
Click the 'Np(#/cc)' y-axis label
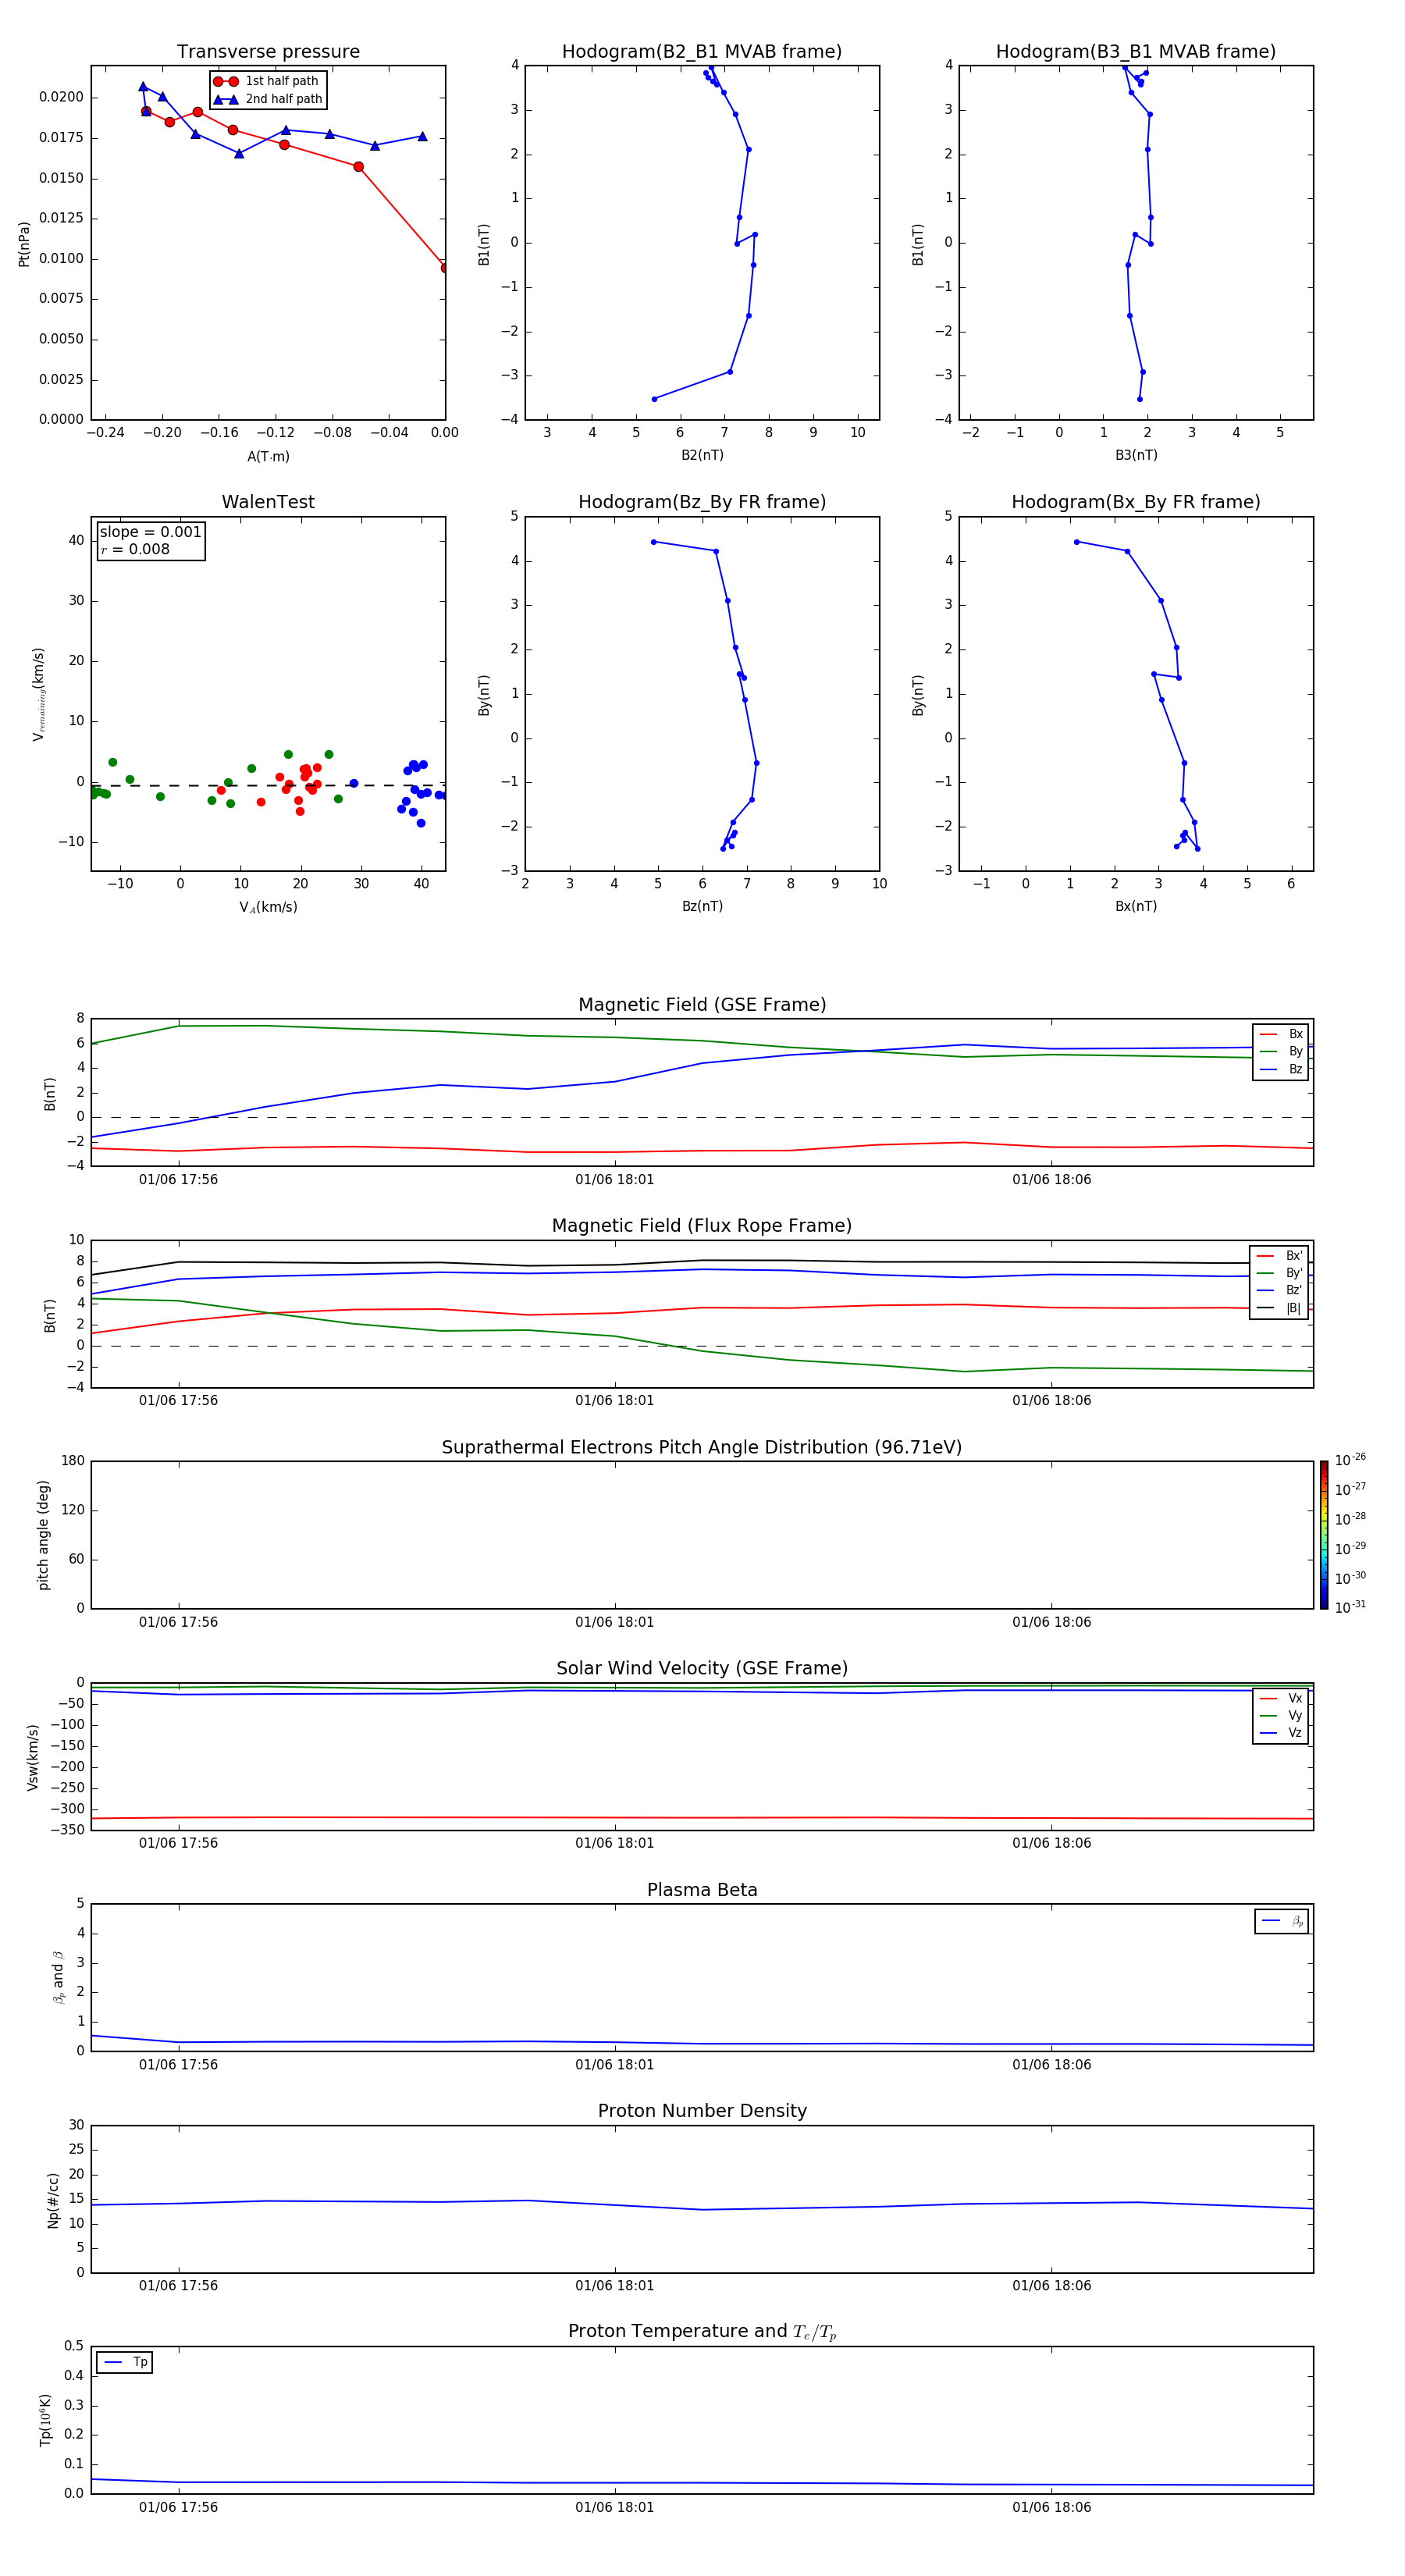53,2200
